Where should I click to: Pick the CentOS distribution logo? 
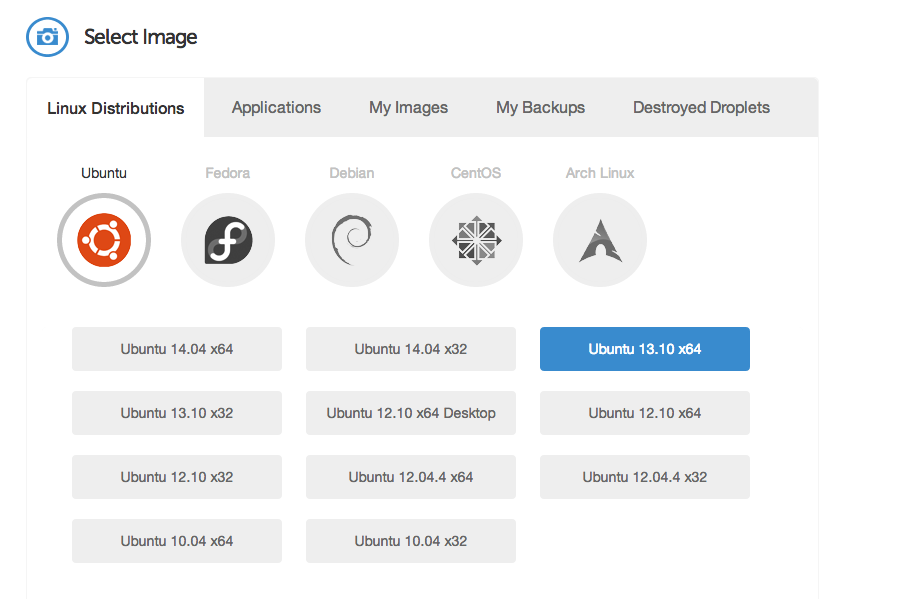[x=476, y=240]
